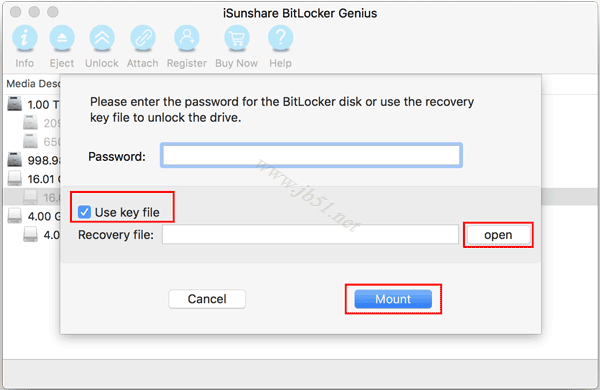
Task: Uncheck the Use key file checkbox
Action: click(84, 212)
